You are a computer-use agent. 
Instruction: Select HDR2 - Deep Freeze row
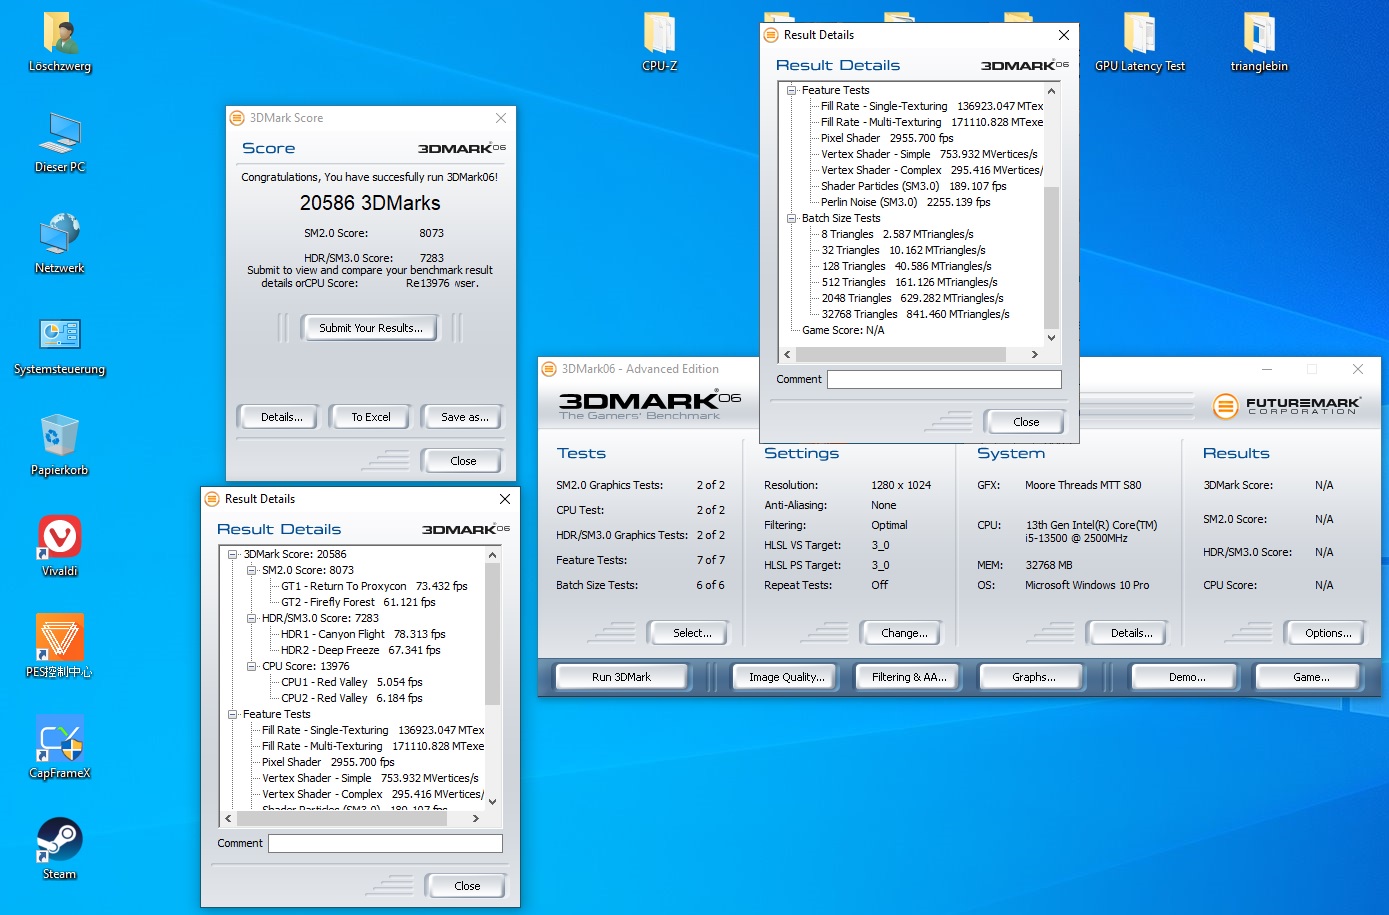coord(360,650)
